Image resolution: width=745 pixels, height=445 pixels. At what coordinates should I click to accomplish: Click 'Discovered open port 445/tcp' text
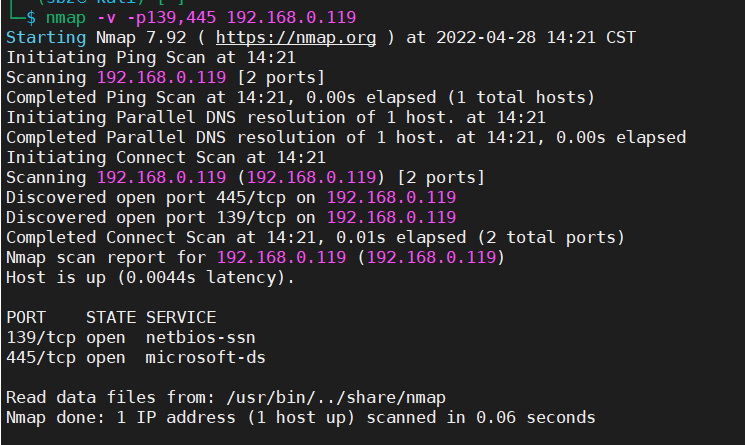pyautogui.click(x=146, y=198)
